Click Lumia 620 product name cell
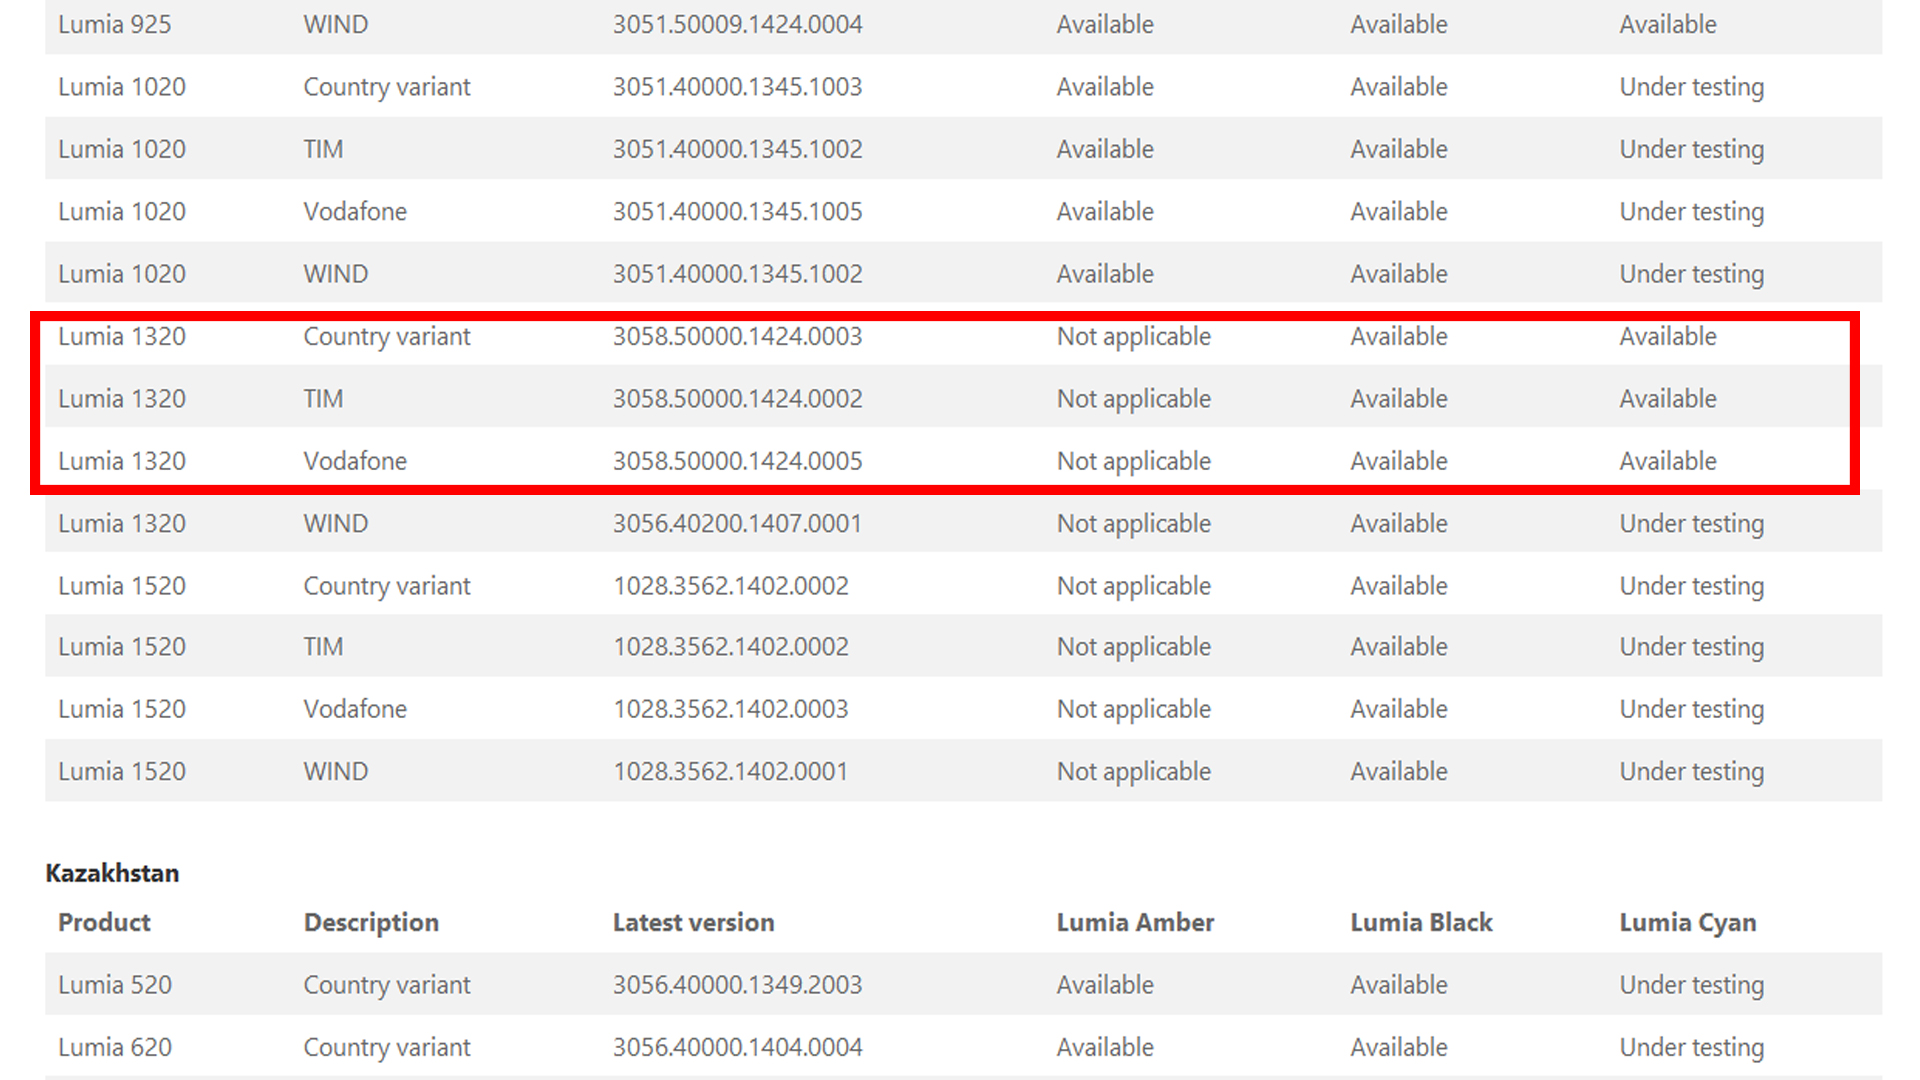This screenshot has width=1920, height=1080. tap(115, 1047)
